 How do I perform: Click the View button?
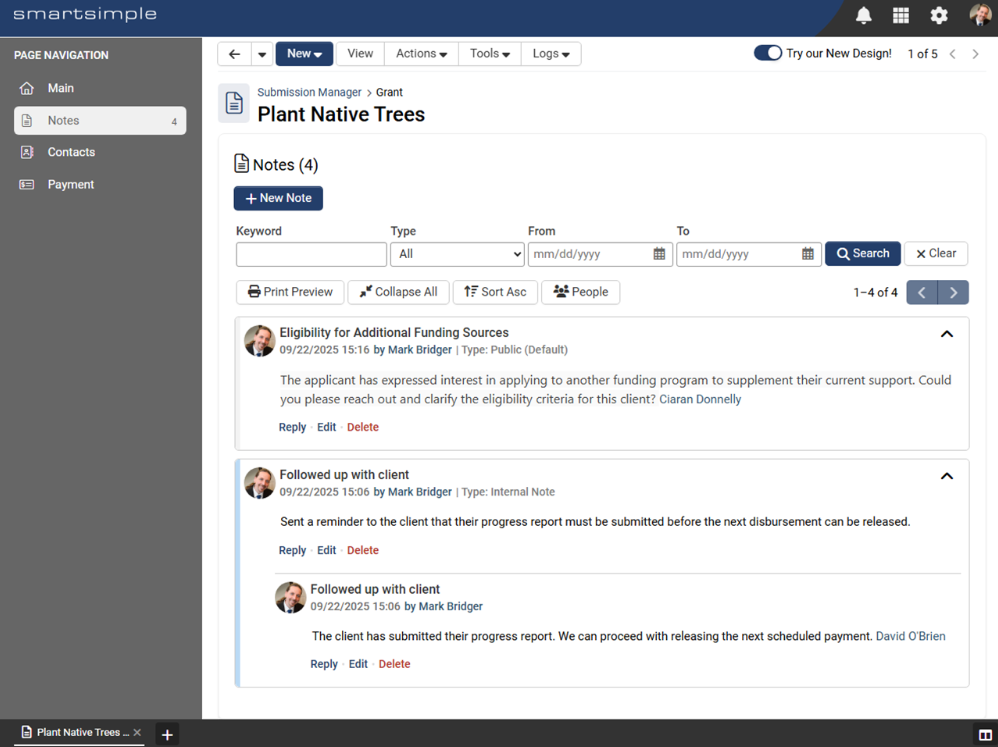pyautogui.click(x=360, y=54)
